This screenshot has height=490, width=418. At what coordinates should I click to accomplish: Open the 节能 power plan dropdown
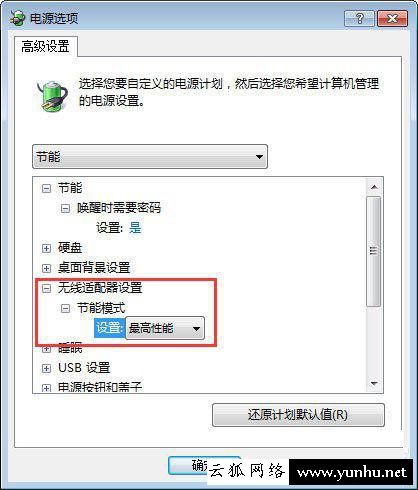click(150, 156)
